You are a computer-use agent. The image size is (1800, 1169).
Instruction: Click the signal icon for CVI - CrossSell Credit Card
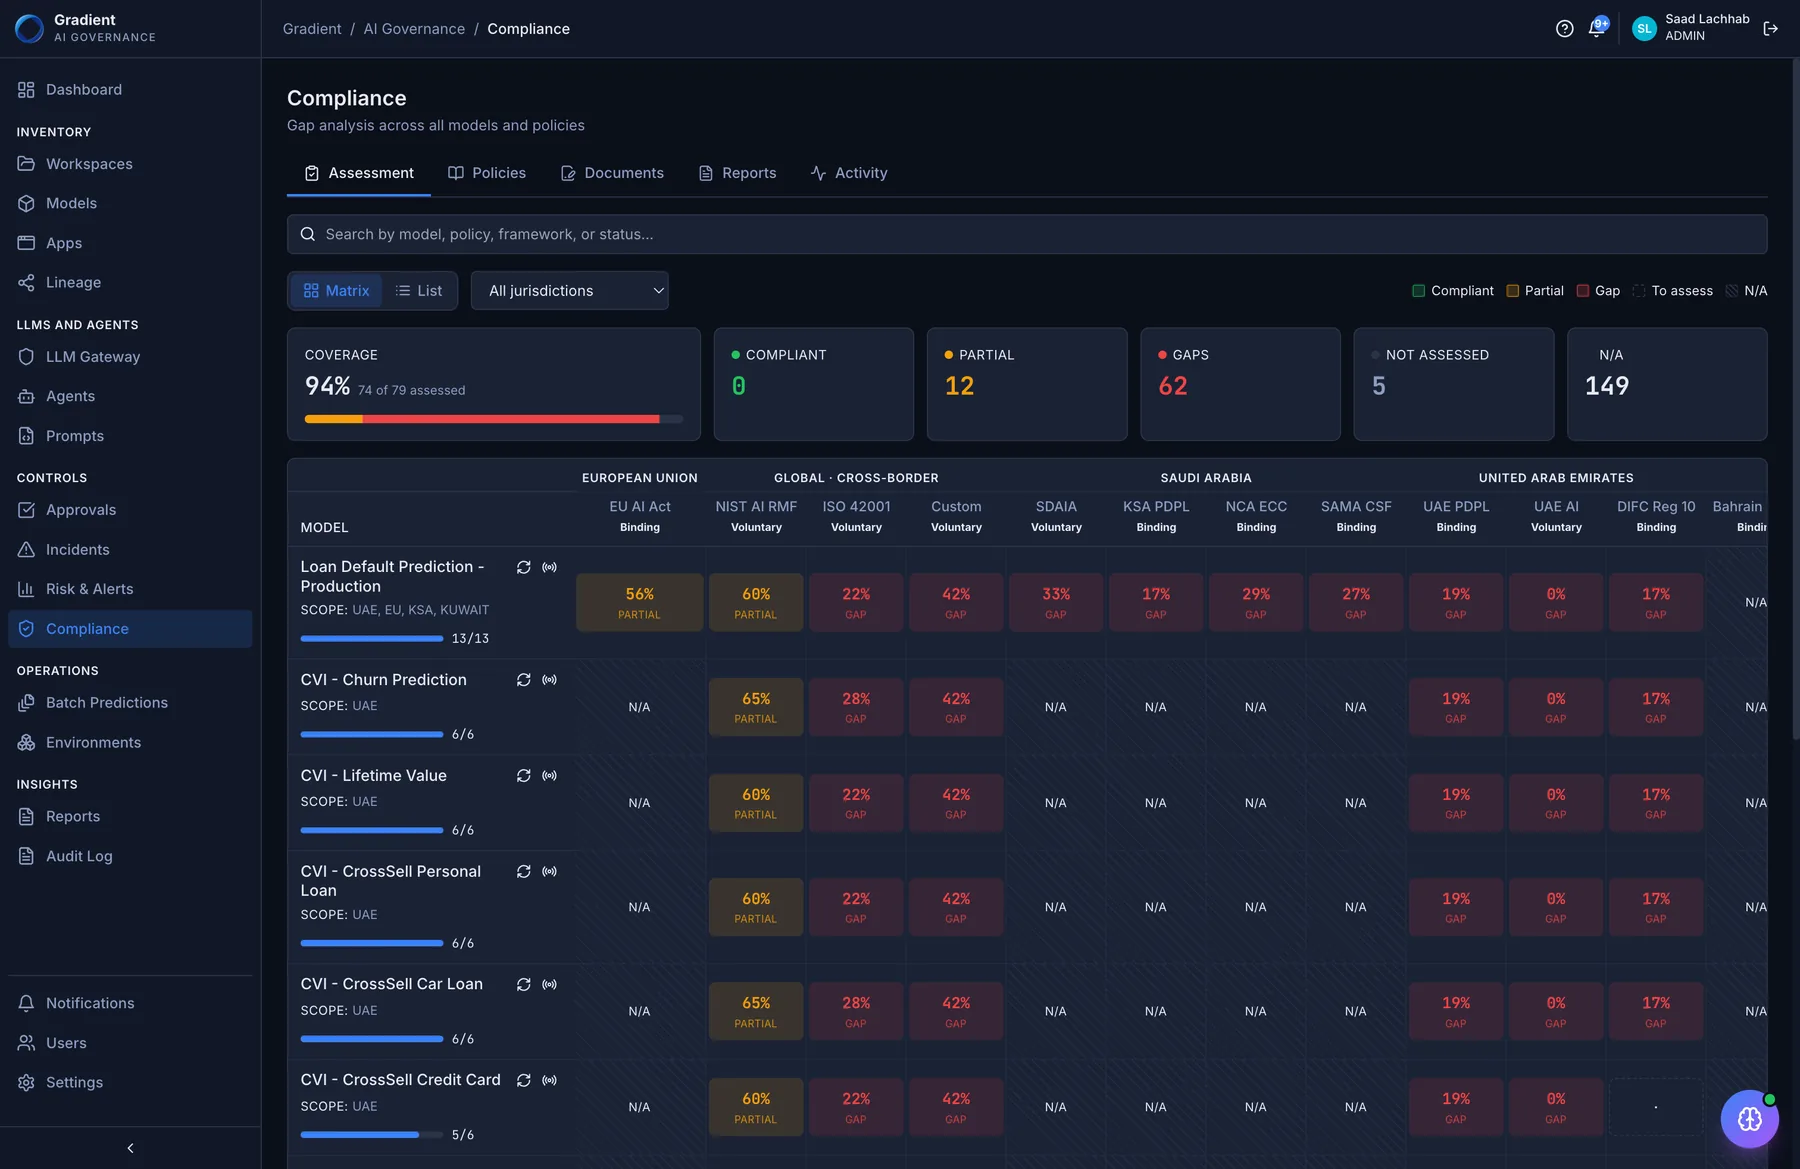coord(549,1081)
